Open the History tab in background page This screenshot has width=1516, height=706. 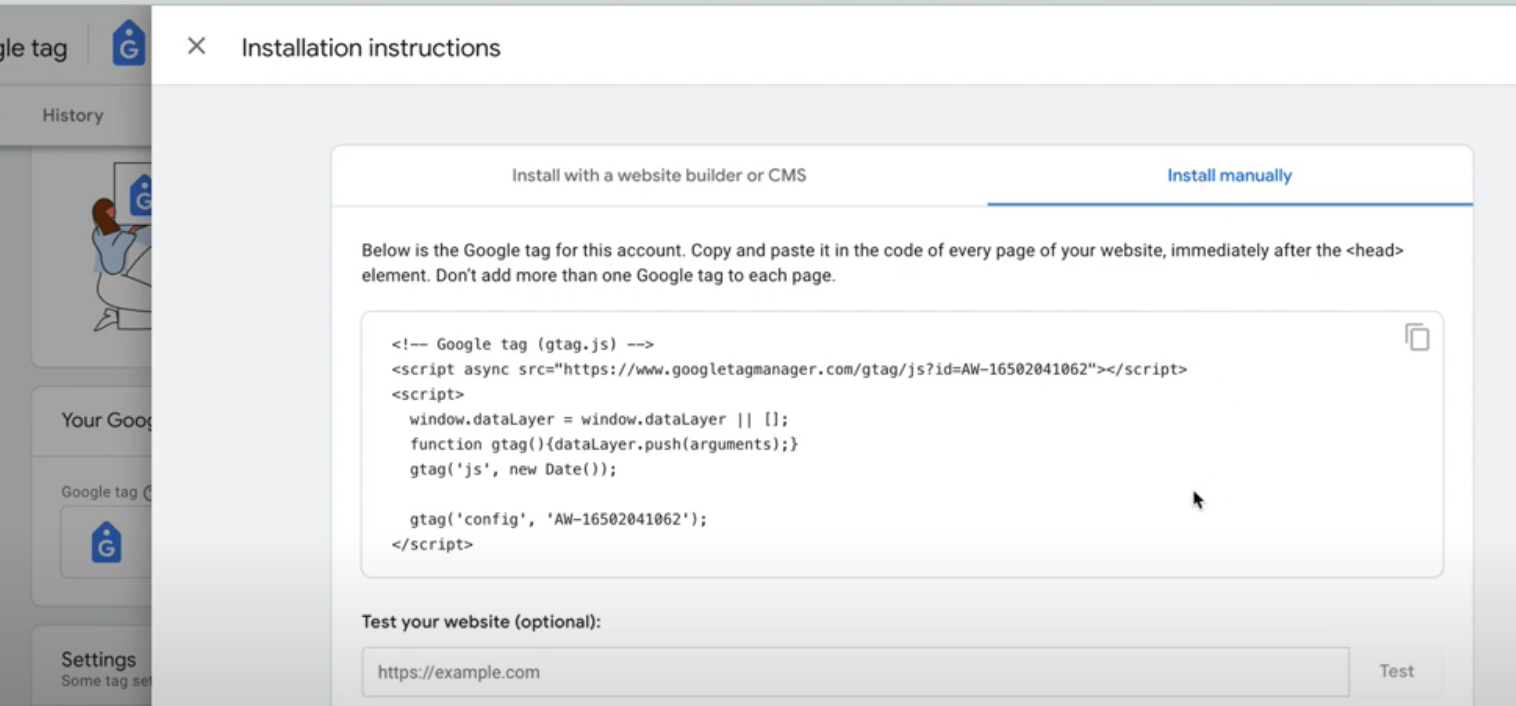[73, 115]
